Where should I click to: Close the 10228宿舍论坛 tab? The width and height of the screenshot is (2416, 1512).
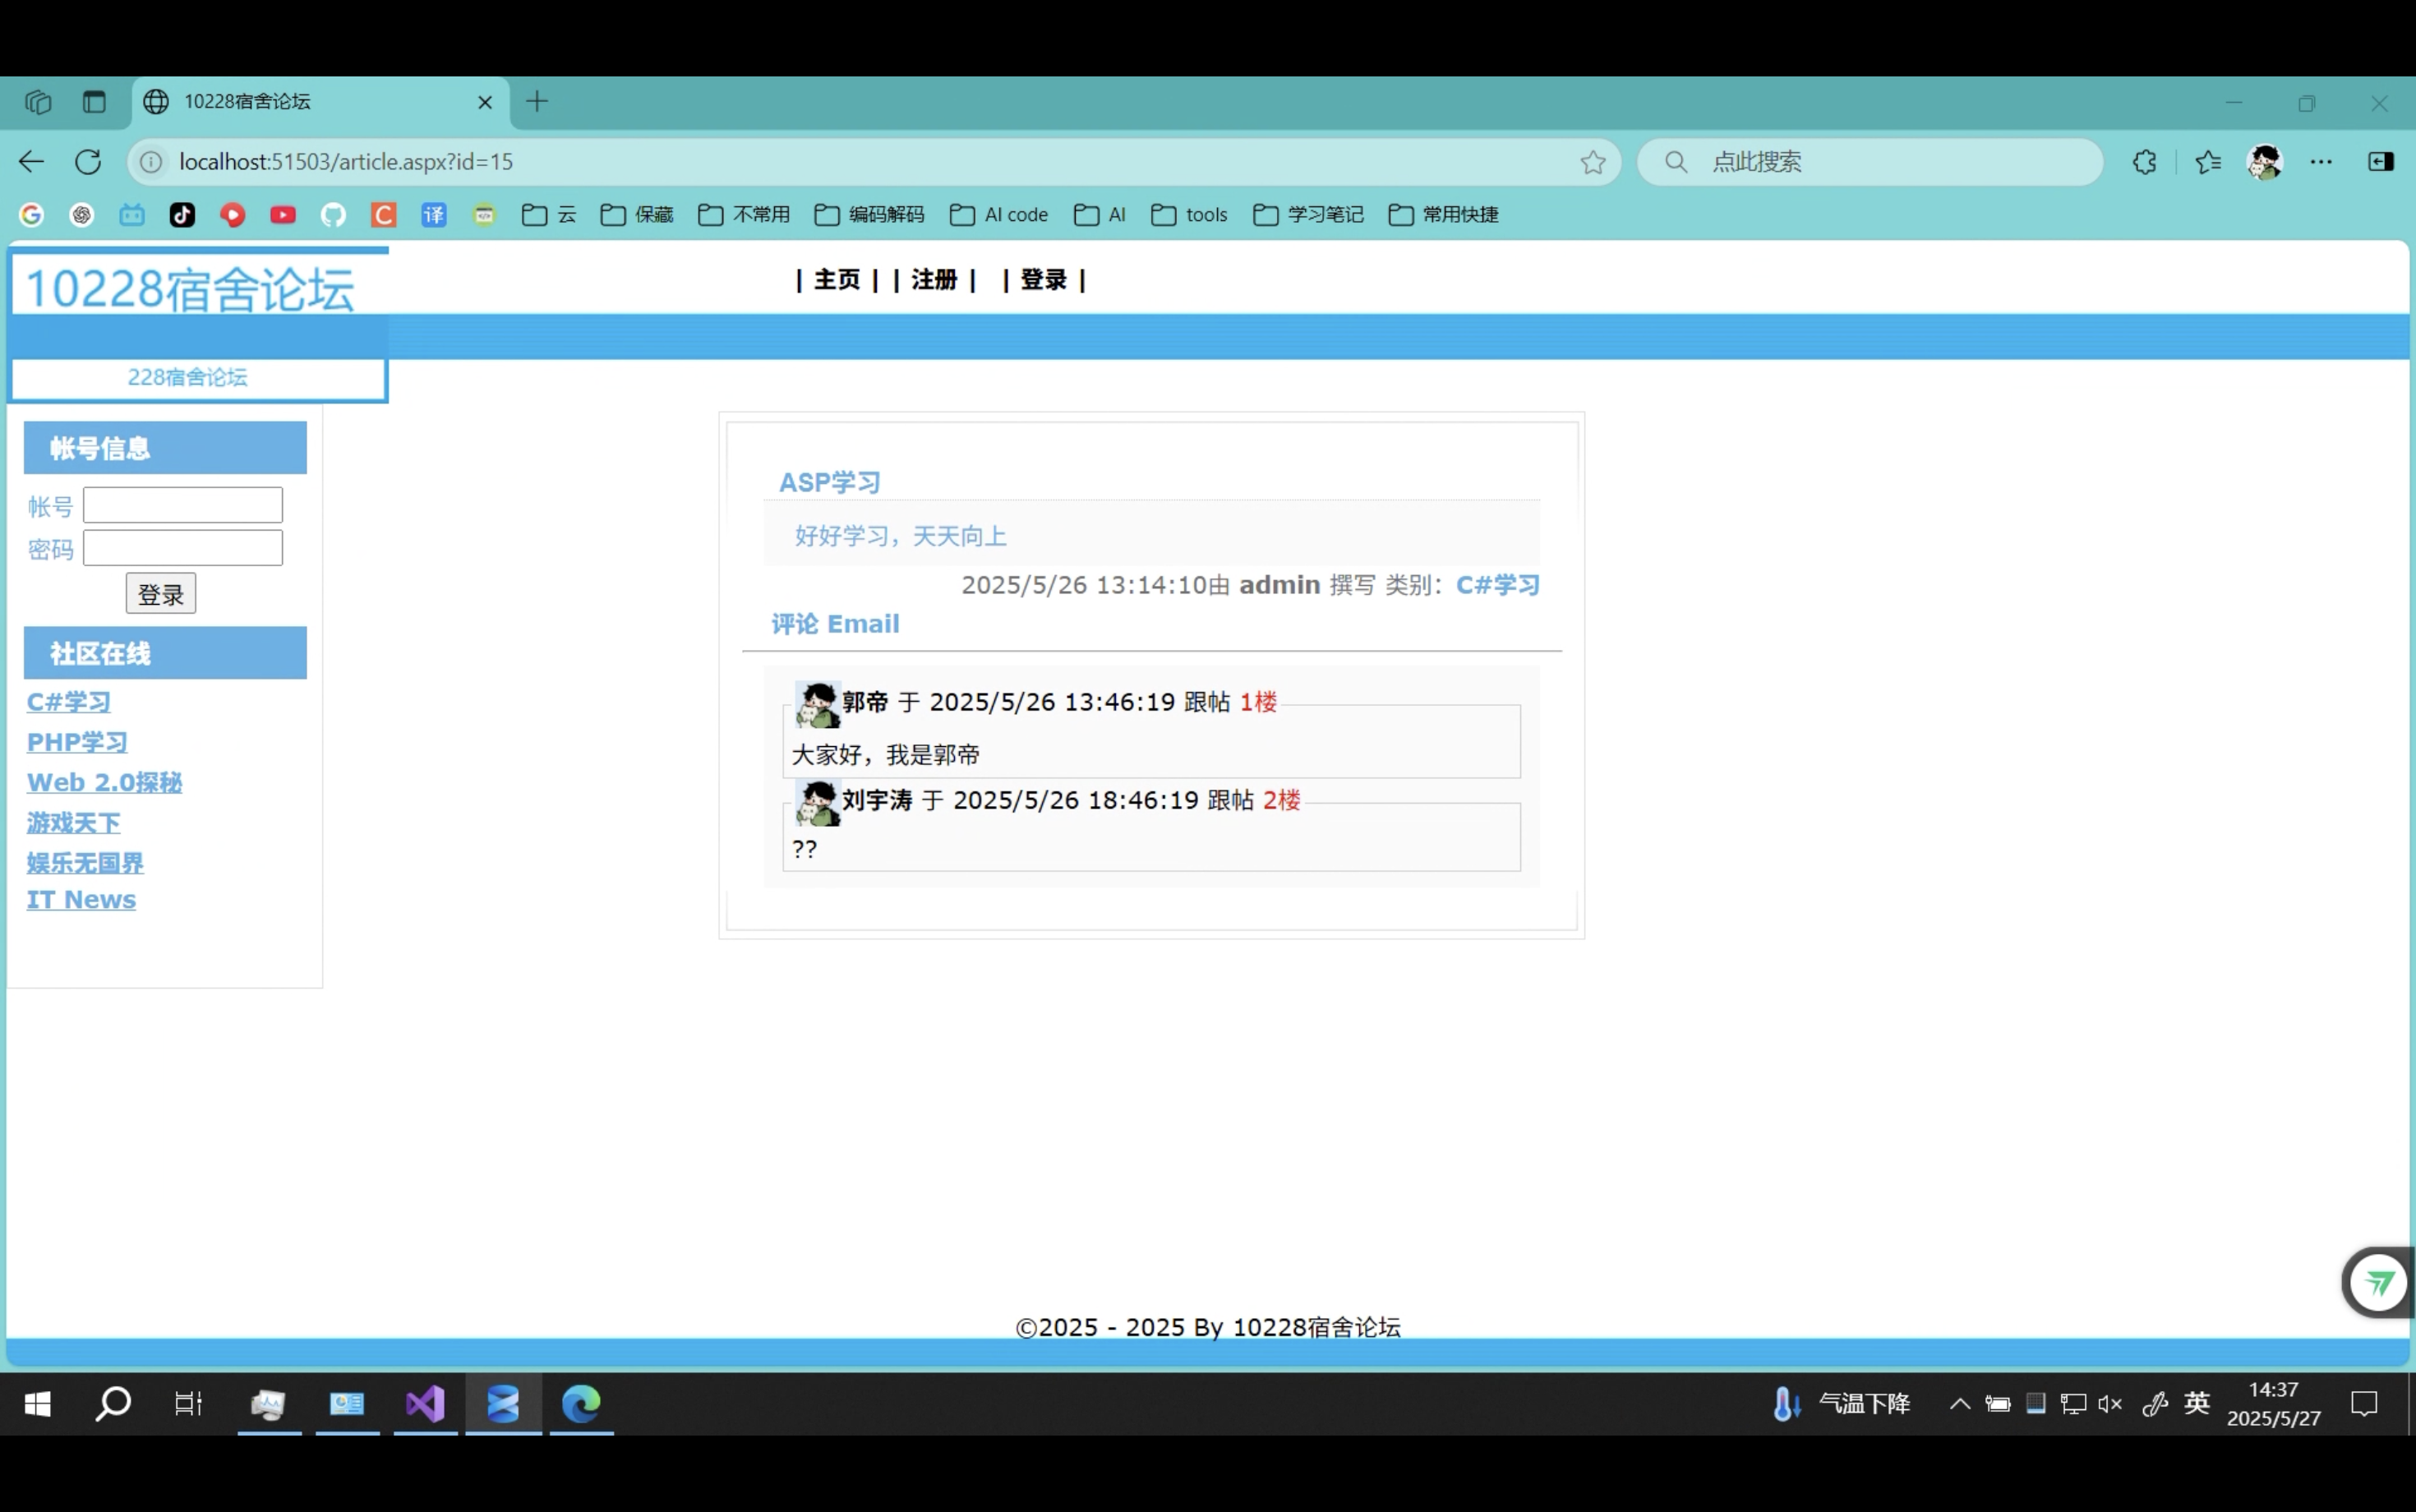coord(485,102)
